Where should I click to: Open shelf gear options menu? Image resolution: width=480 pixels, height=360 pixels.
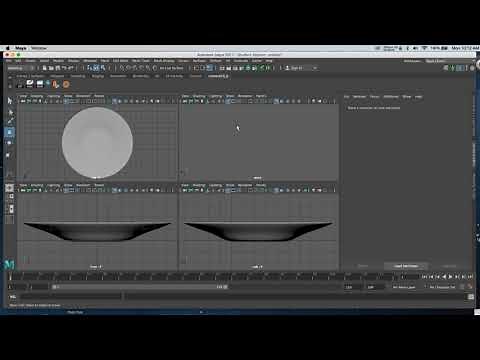coord(10,86)
